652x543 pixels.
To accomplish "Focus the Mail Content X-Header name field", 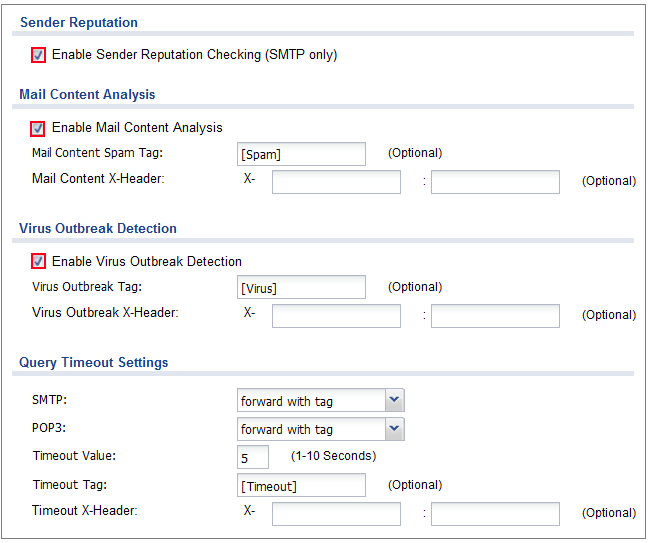I will (x=336, y=181).
